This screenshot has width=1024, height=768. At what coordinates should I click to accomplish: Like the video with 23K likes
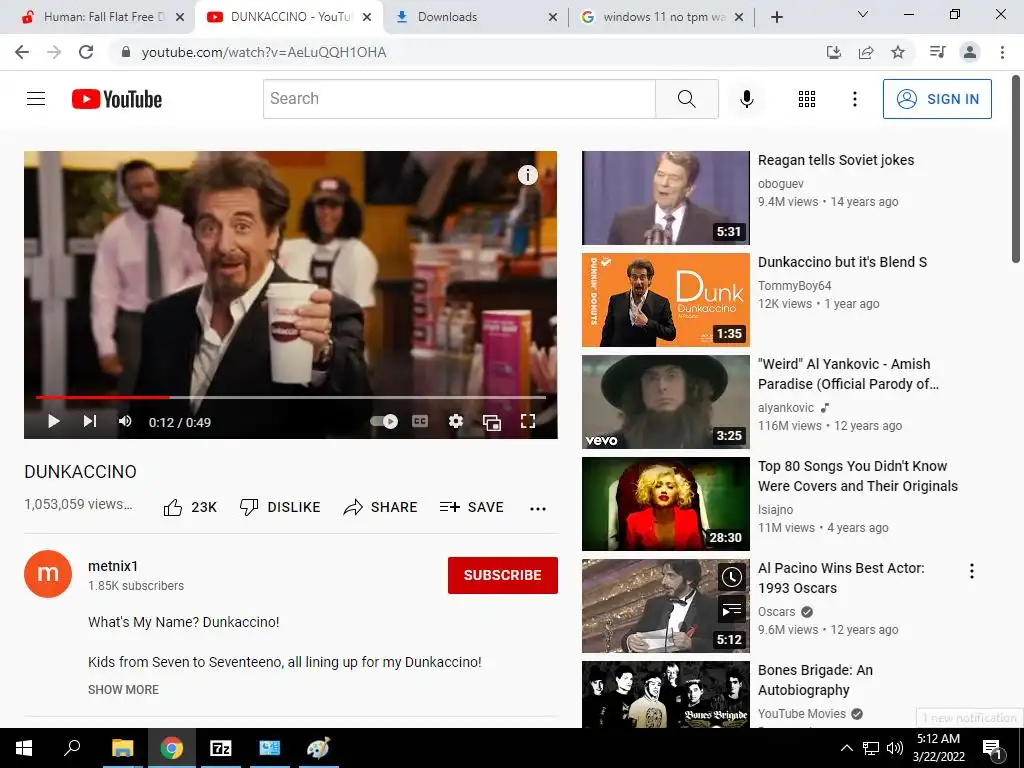(x=189, y=507)
